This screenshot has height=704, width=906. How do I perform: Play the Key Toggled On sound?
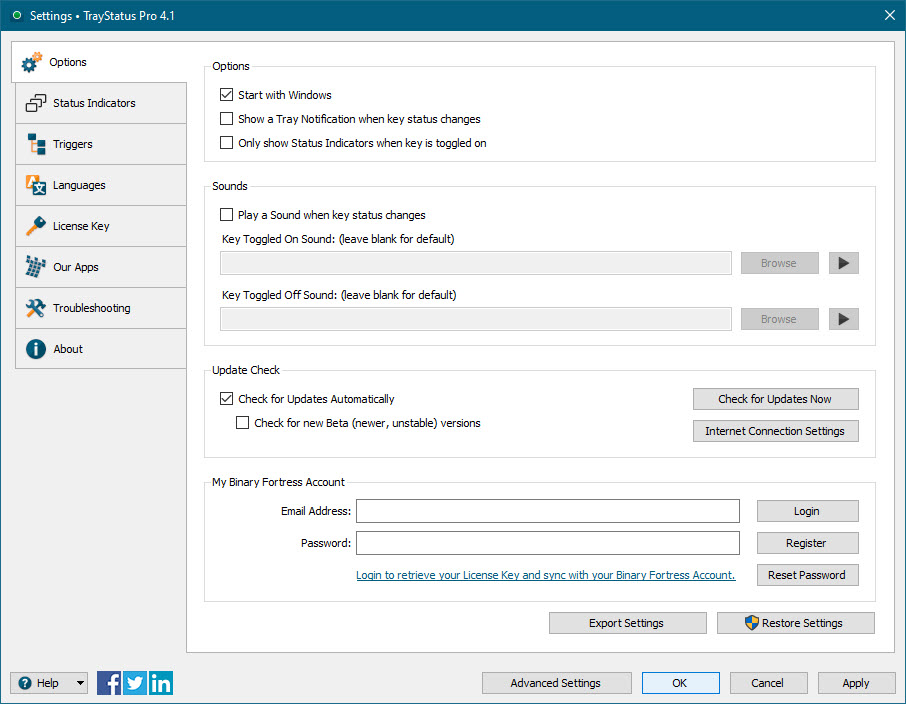pos(844,263)
